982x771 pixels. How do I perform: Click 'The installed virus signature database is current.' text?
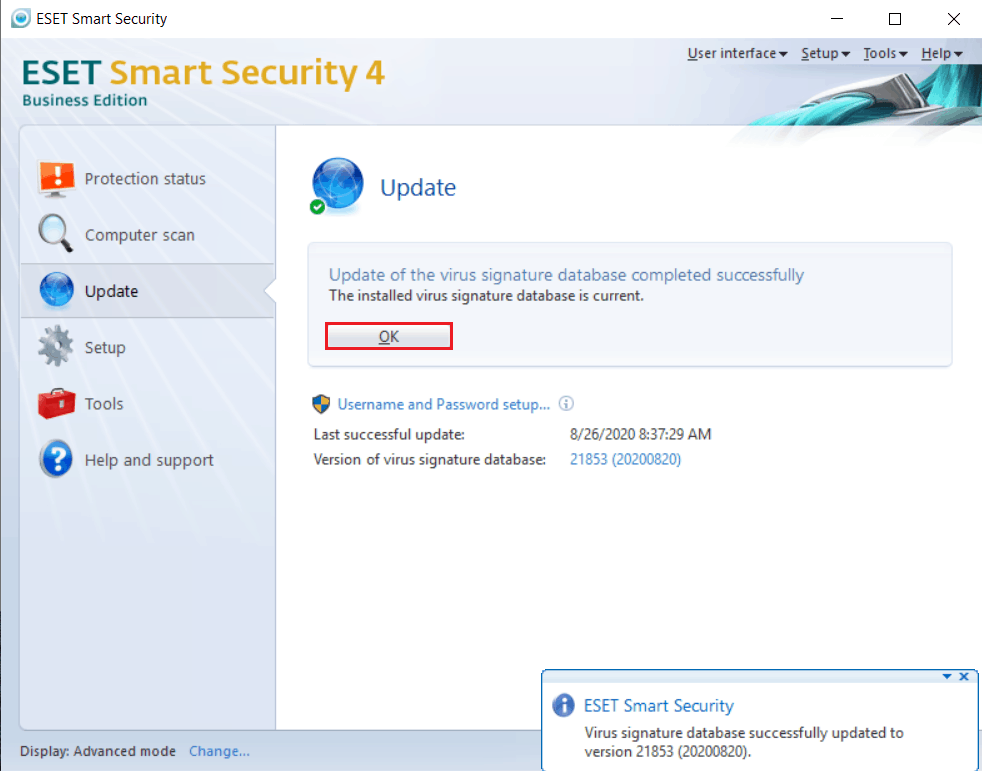tap(486, 296)
